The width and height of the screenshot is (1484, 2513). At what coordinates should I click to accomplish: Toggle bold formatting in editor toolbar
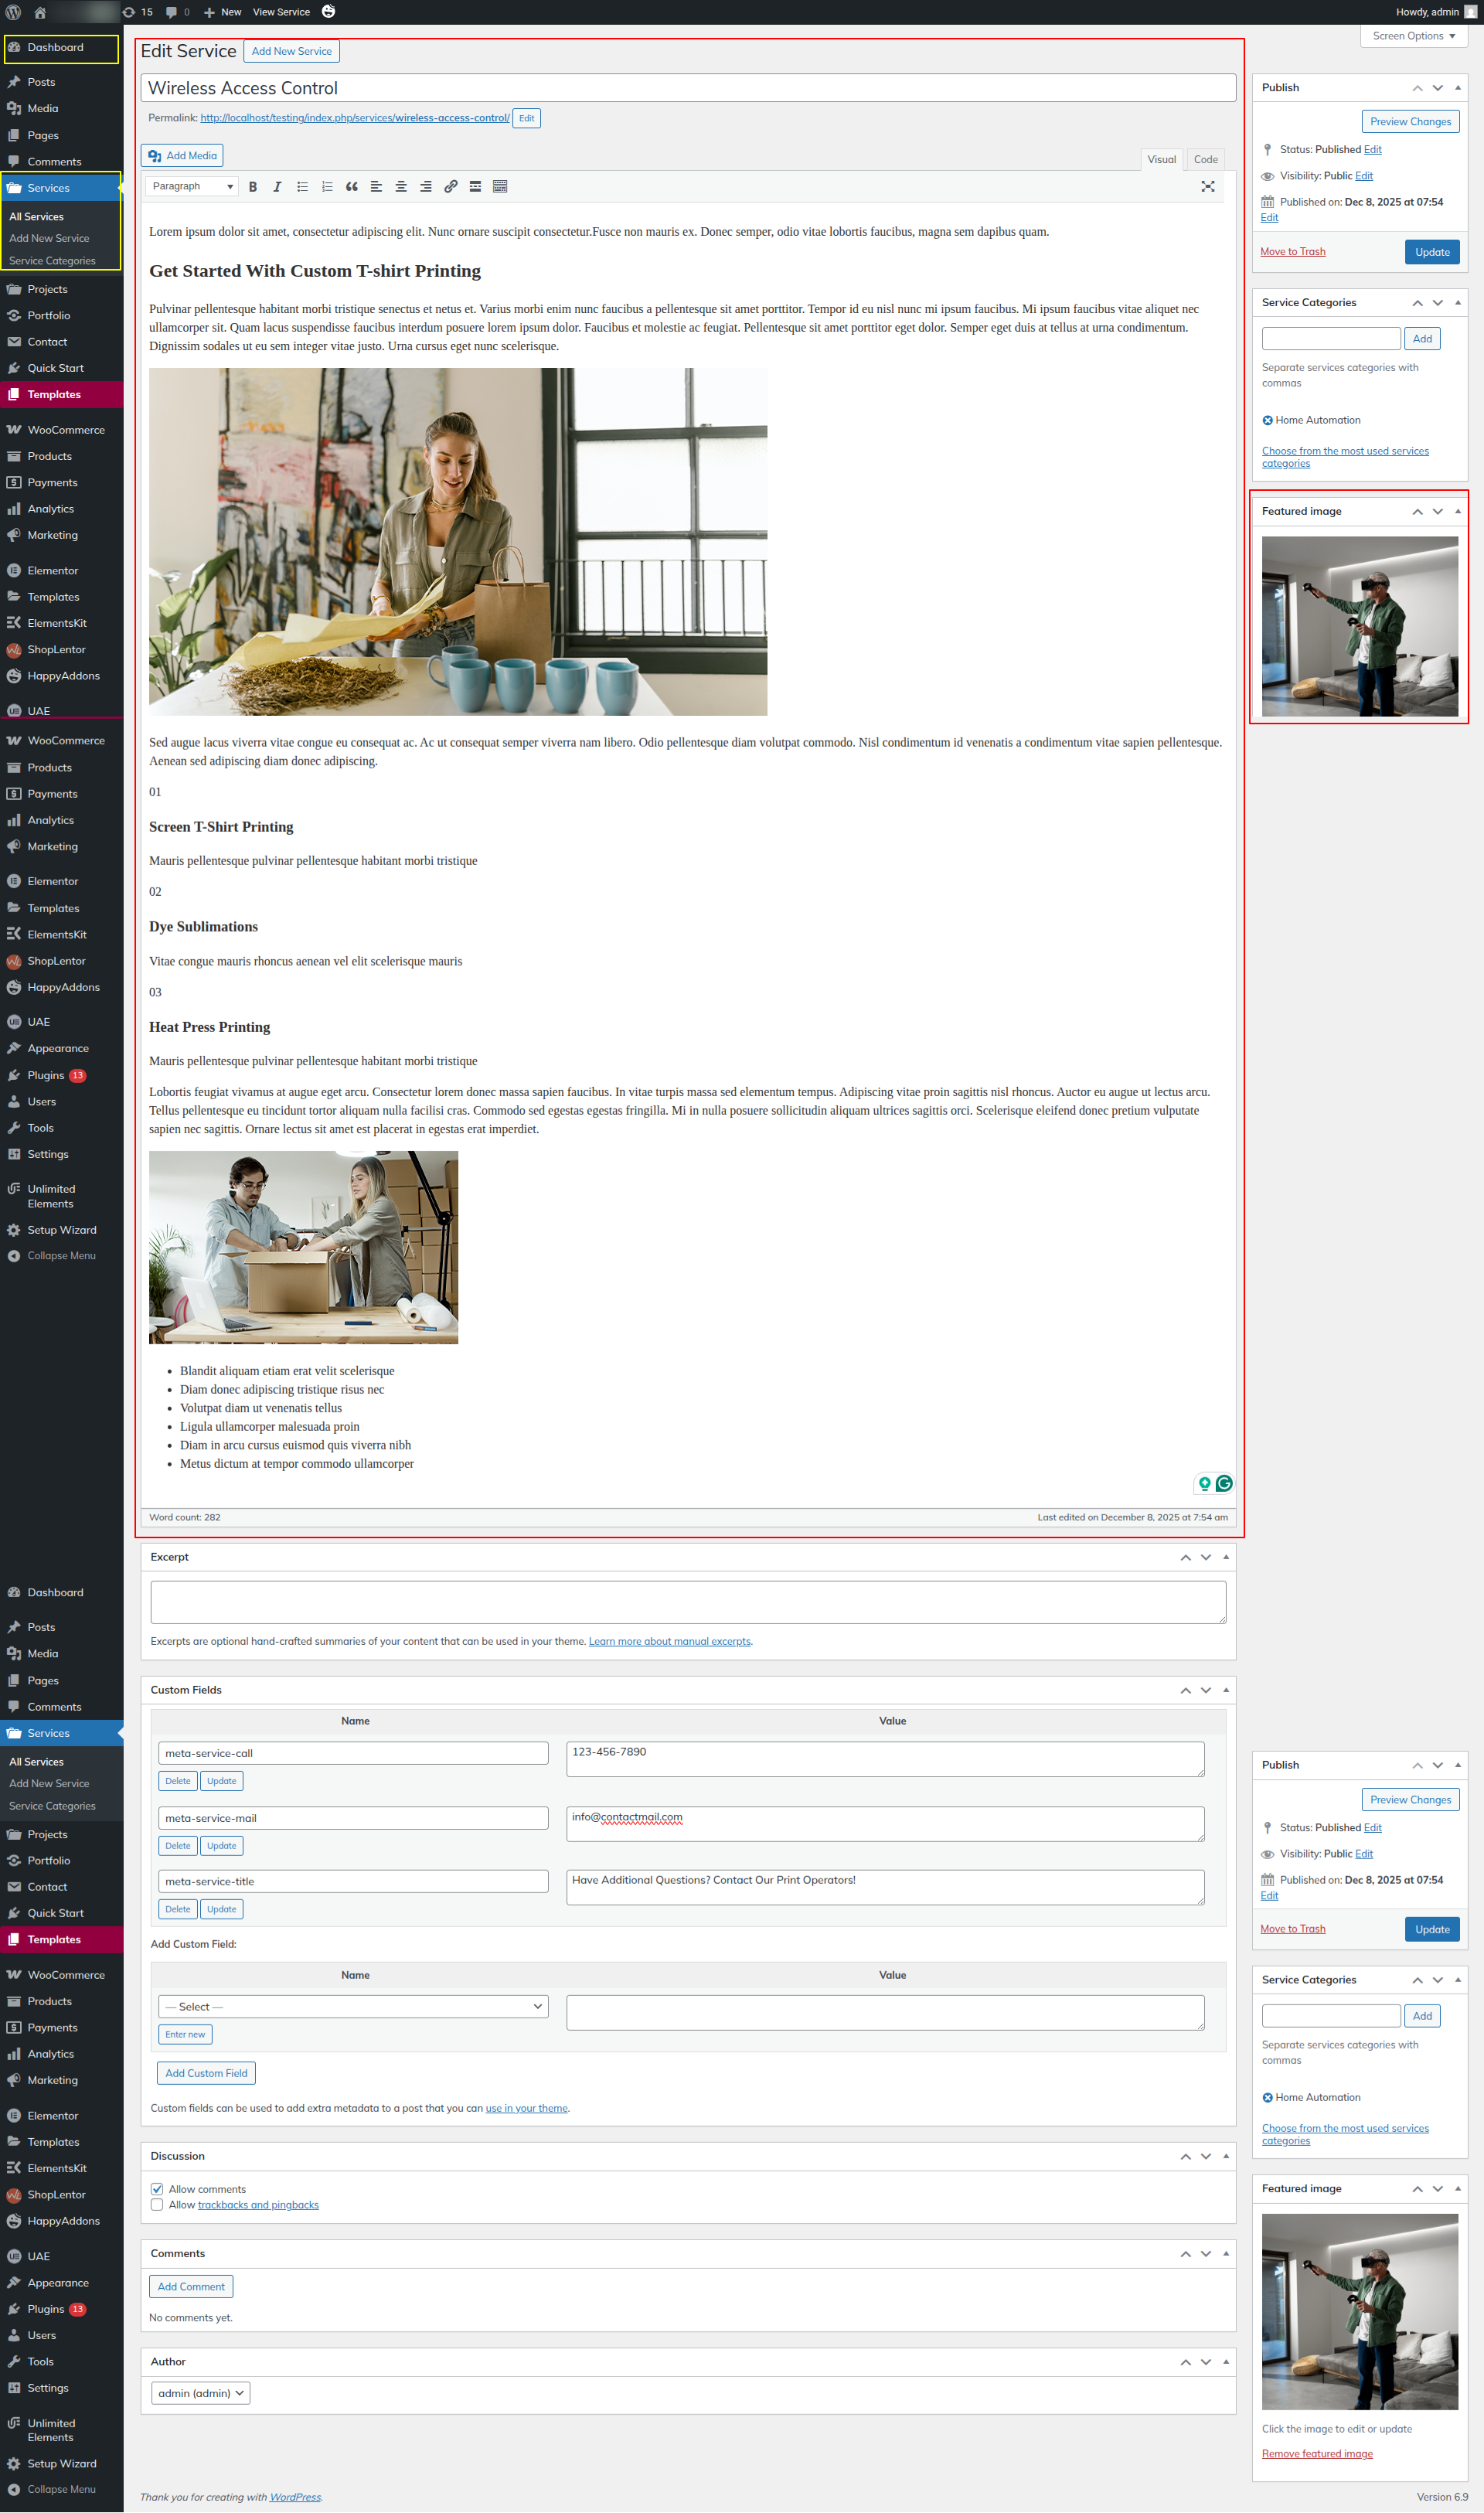tap(253, 187)
